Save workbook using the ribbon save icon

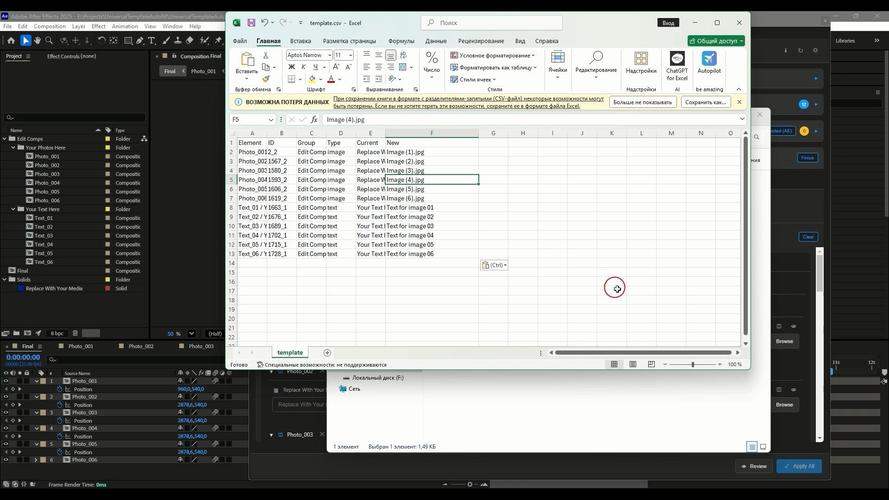251,23
